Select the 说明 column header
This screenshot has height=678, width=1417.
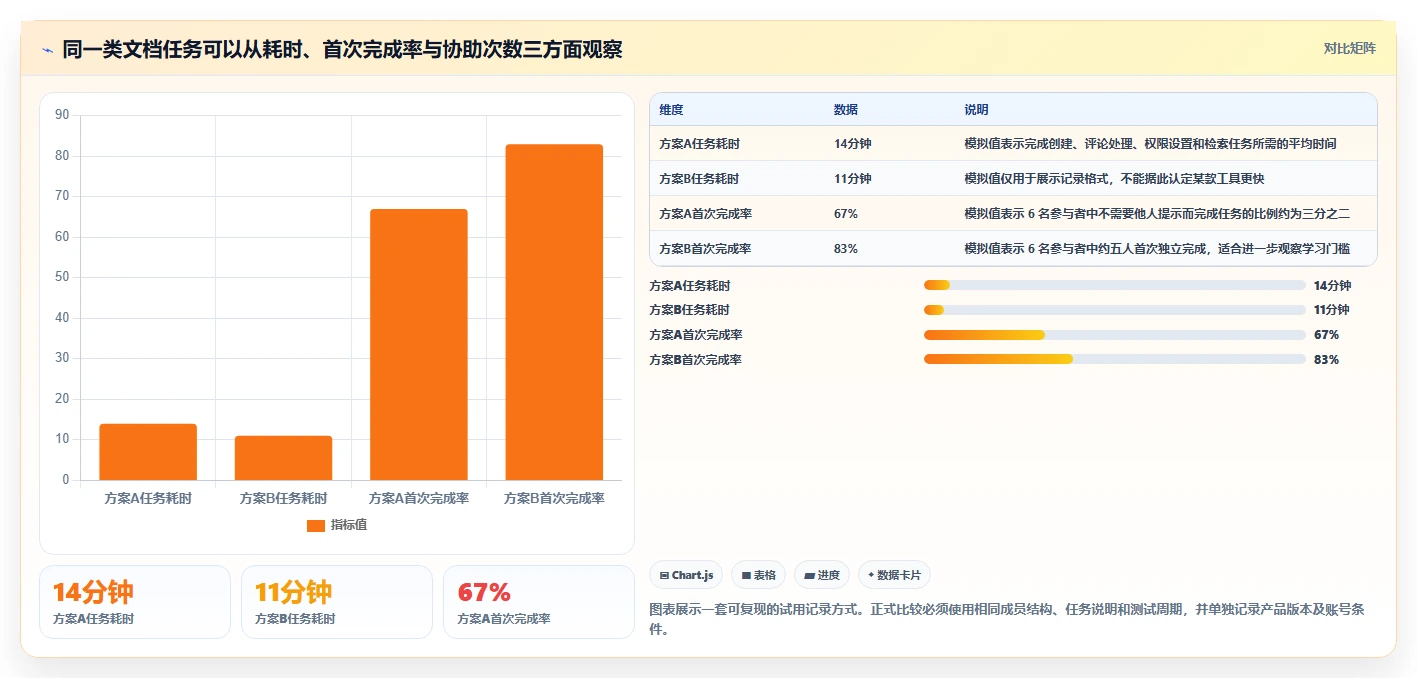tap(976, 110)
